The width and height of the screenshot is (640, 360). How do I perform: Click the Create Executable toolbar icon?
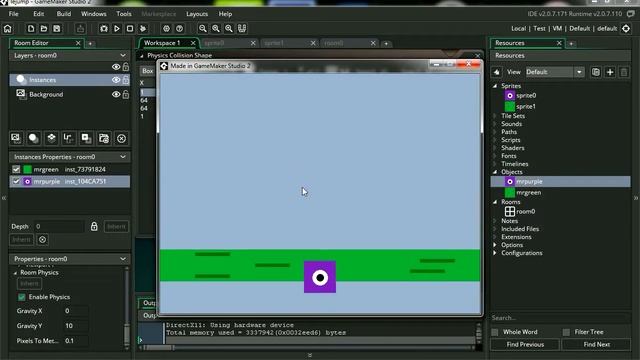click(x=80, y=29)
